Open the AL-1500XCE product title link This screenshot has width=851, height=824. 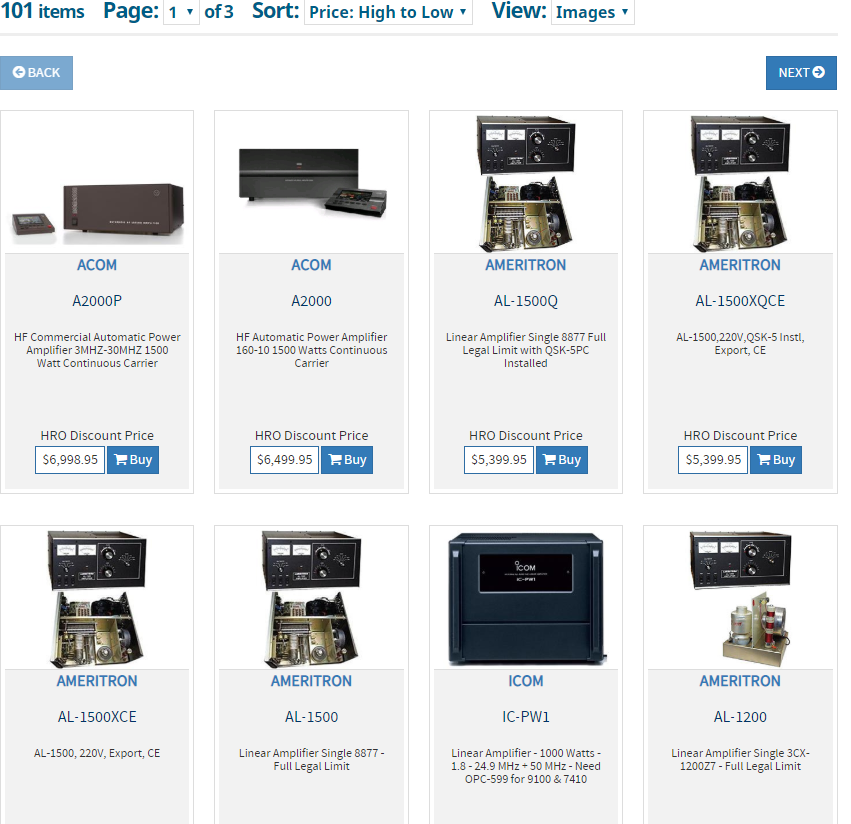click(x=97, y=717)
